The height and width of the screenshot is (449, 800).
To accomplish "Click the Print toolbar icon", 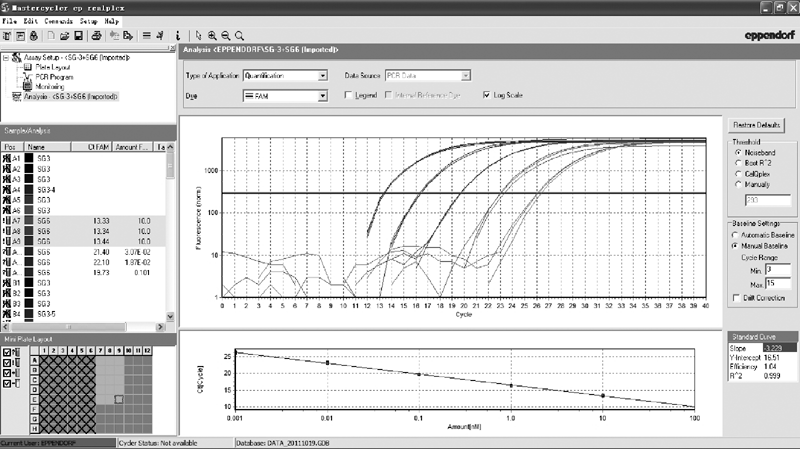I will pos(96,36).
